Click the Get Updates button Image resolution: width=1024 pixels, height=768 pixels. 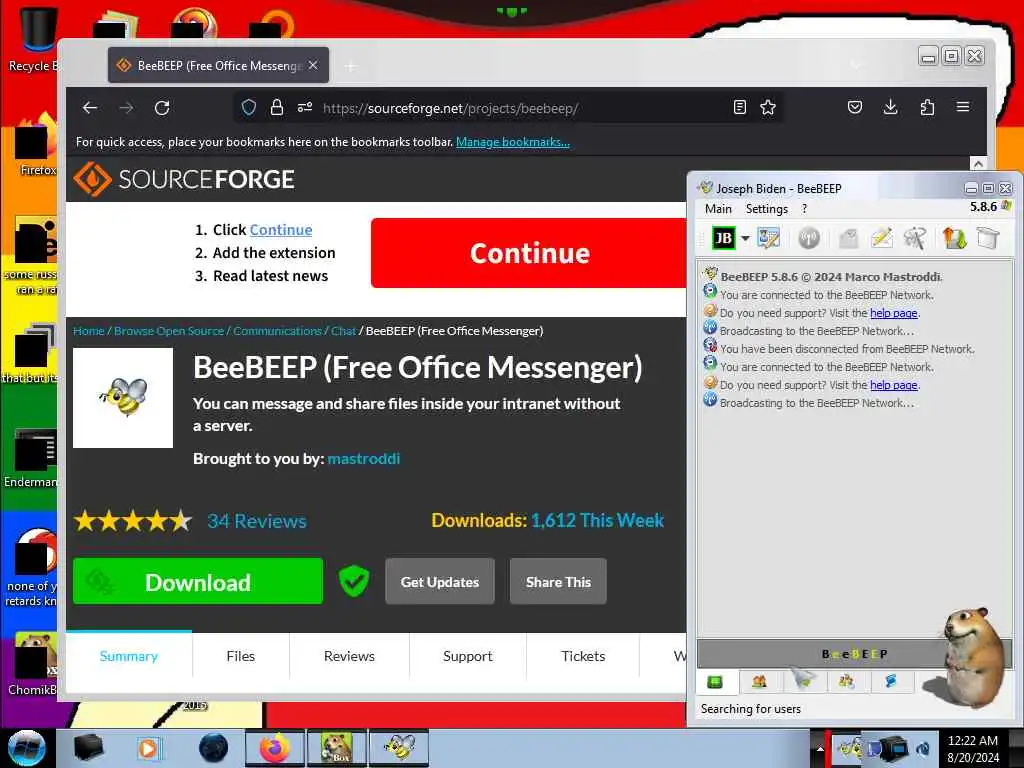coord(440,581)
